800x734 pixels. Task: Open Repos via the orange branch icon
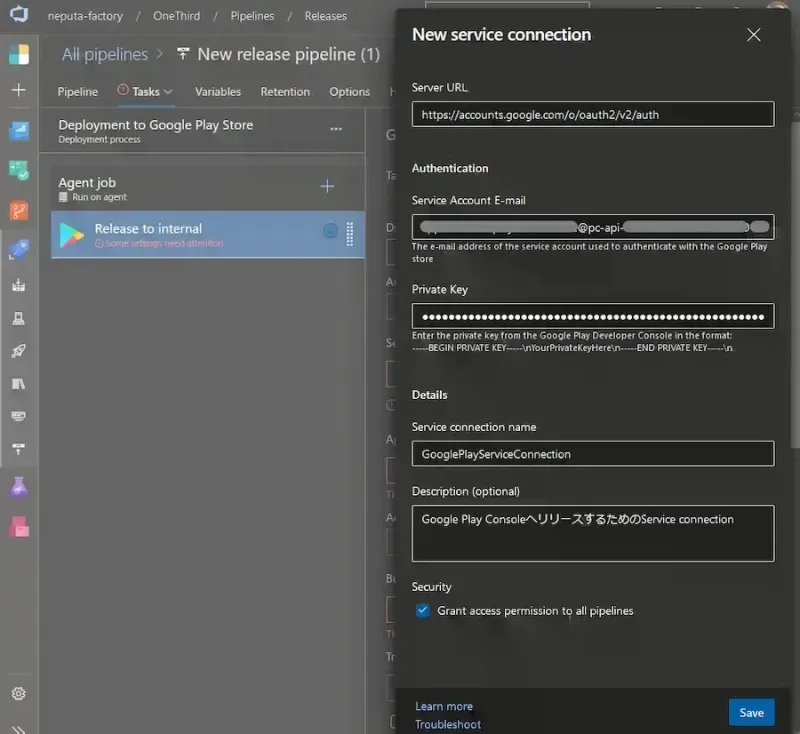click(19, 211)
